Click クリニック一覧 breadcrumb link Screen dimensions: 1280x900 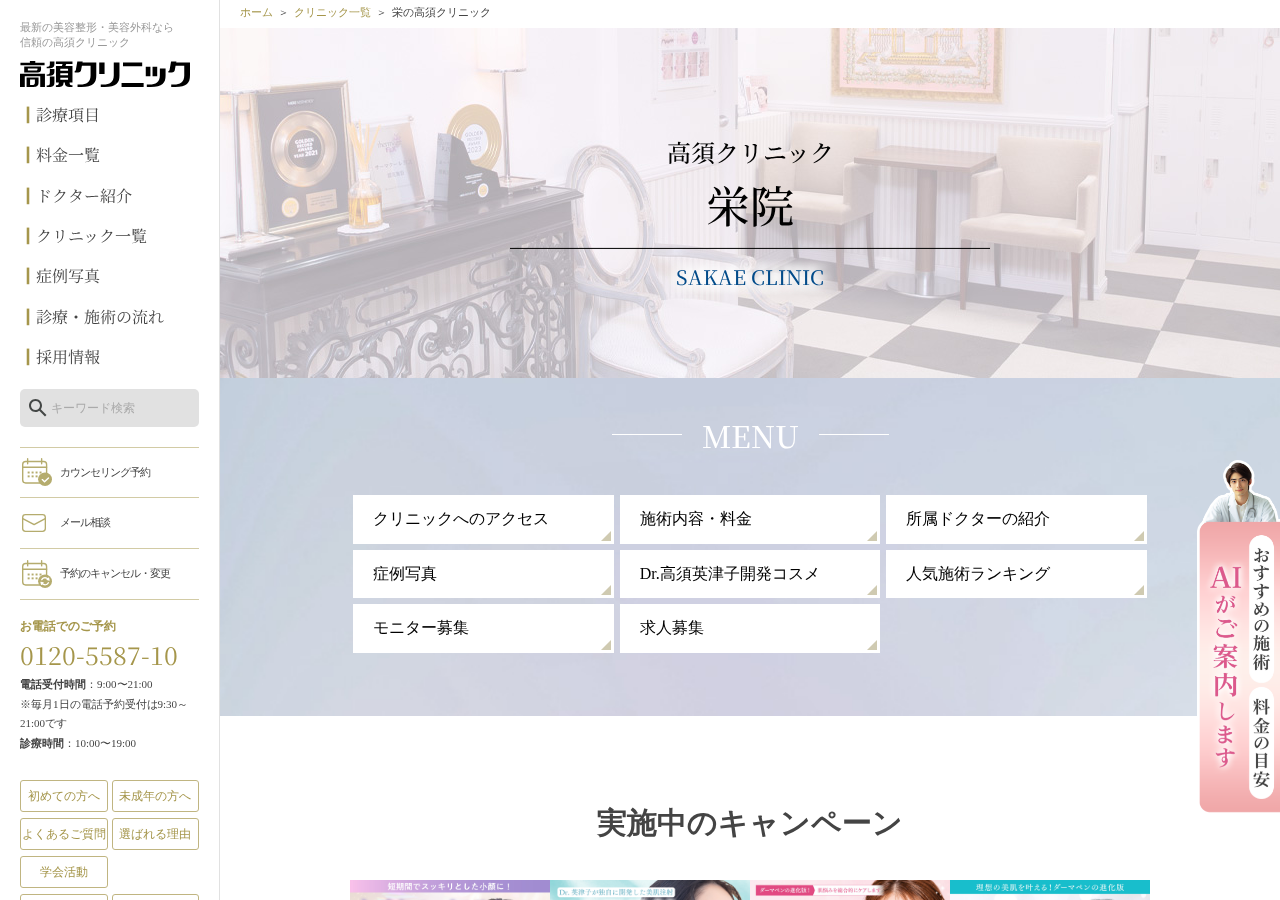(332, 12)
